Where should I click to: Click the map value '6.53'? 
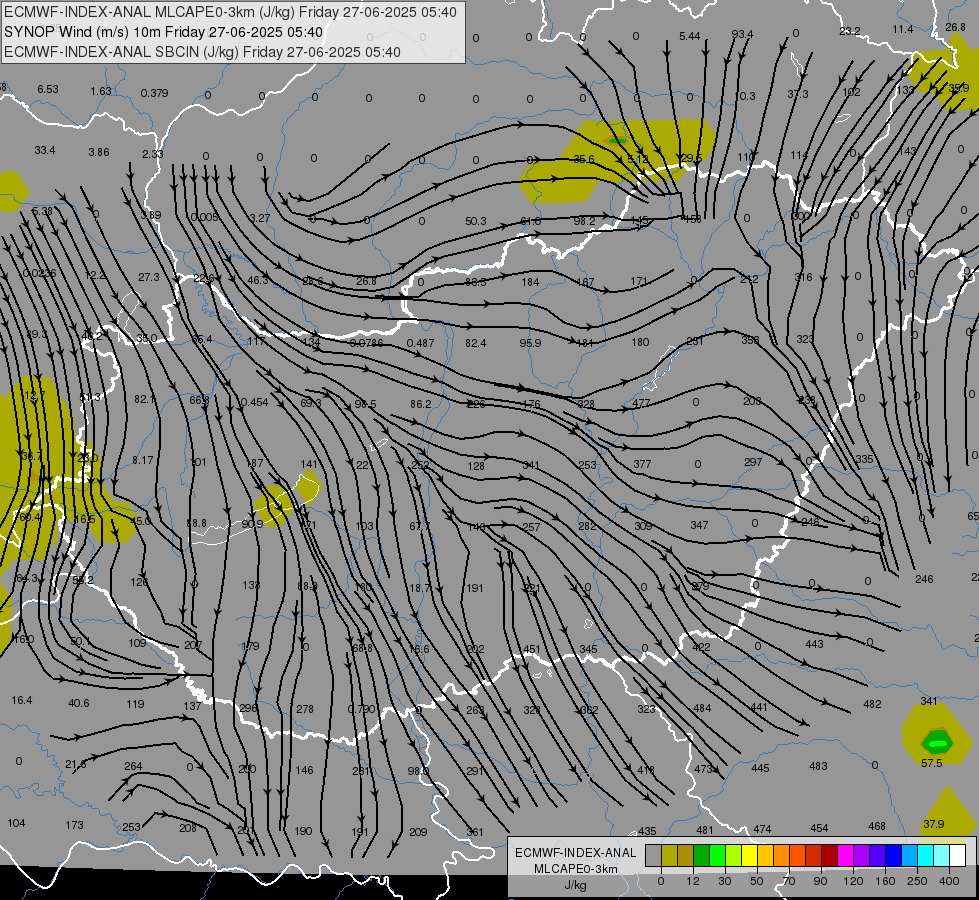tap(47, 89)
